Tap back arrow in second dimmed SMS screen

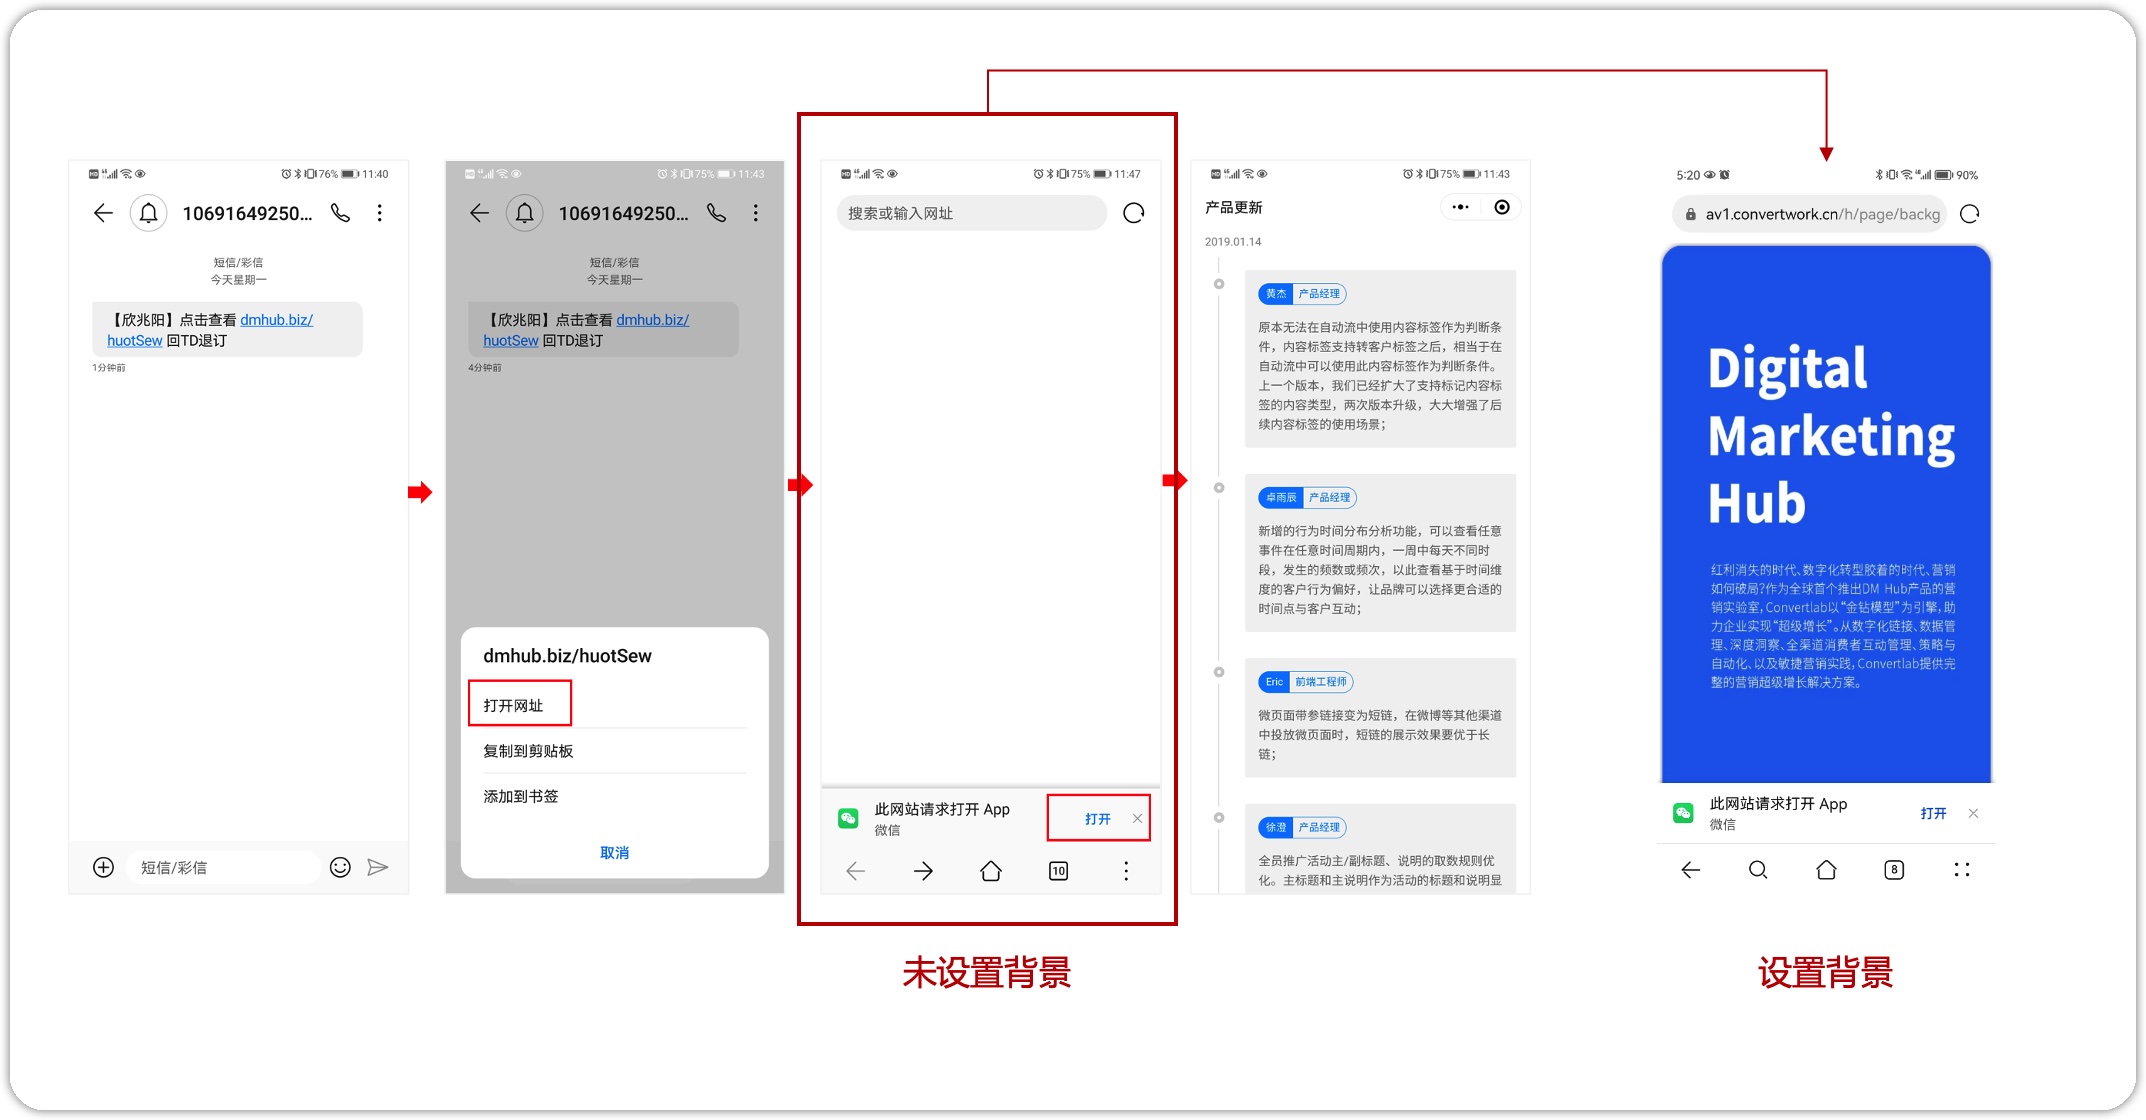click(x=479, y=213)
